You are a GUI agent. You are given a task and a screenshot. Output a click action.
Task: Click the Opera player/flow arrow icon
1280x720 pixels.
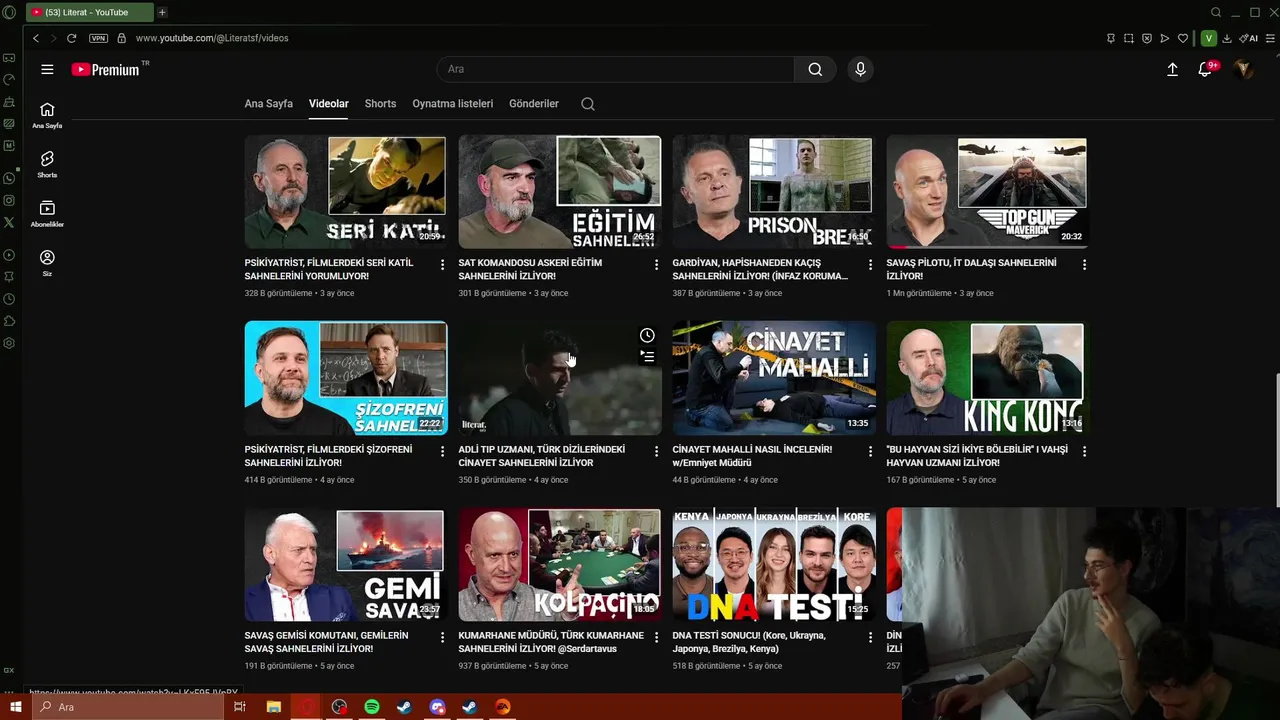point(1165,38)
